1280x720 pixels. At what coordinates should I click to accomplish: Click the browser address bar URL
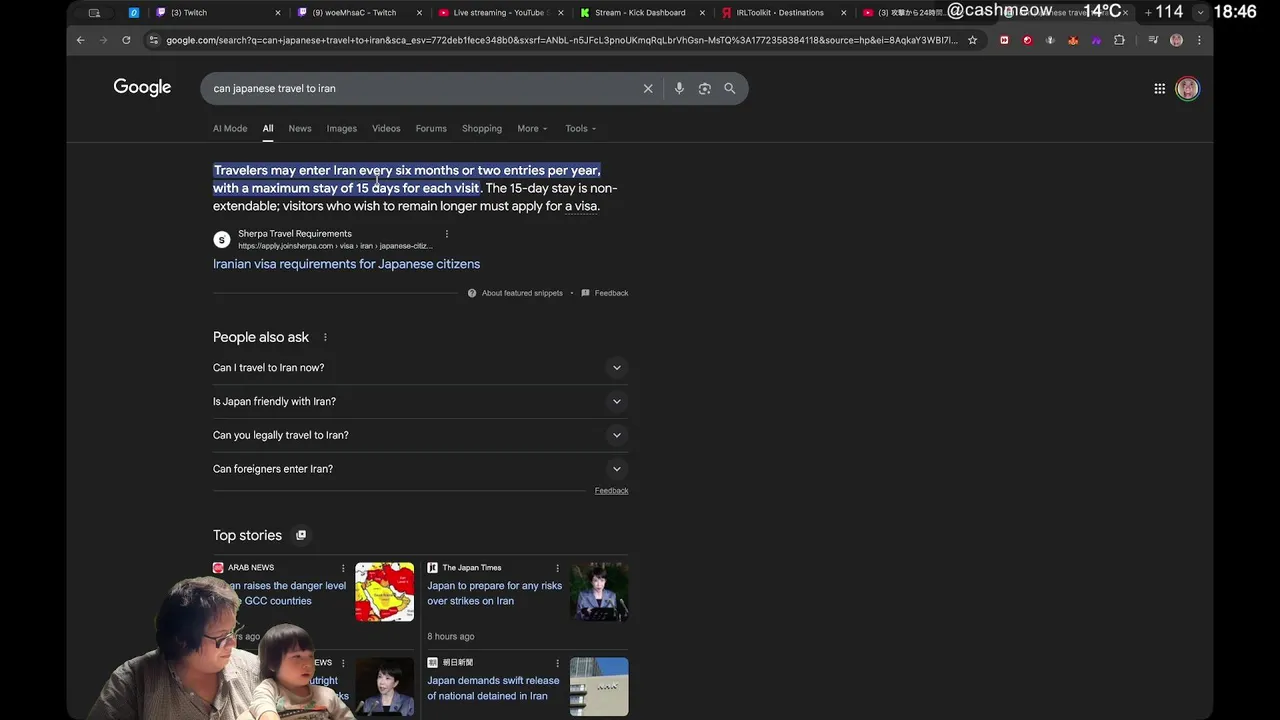pyautogui.click(x=561, y=40)
